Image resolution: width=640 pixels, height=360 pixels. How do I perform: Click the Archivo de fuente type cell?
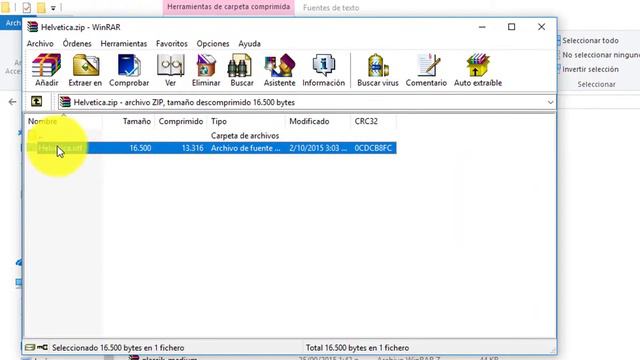[246, 148]
